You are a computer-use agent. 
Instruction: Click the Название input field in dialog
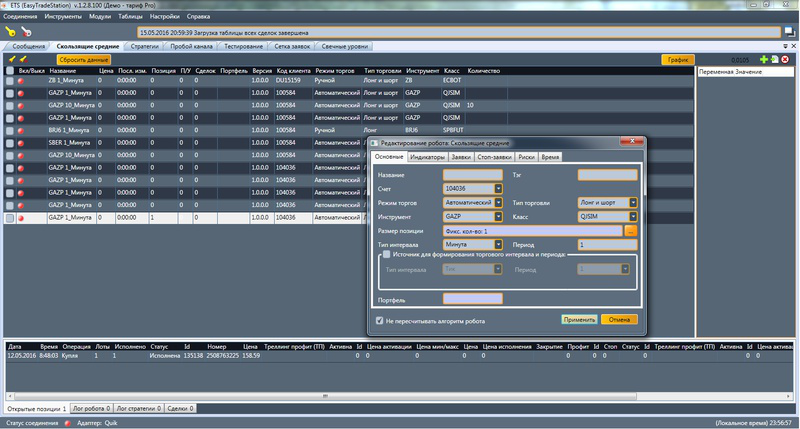point(472,175)
